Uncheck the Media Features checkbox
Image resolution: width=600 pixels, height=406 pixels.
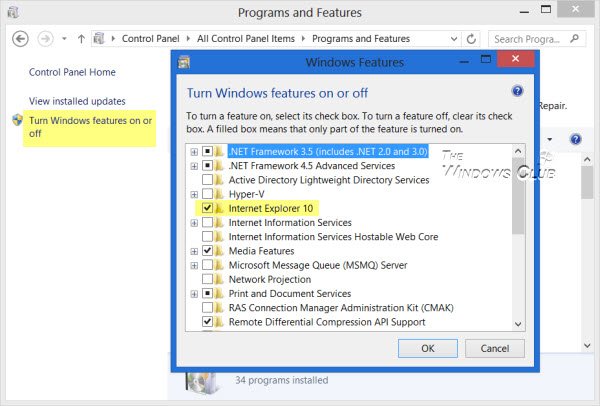point(207,251)
